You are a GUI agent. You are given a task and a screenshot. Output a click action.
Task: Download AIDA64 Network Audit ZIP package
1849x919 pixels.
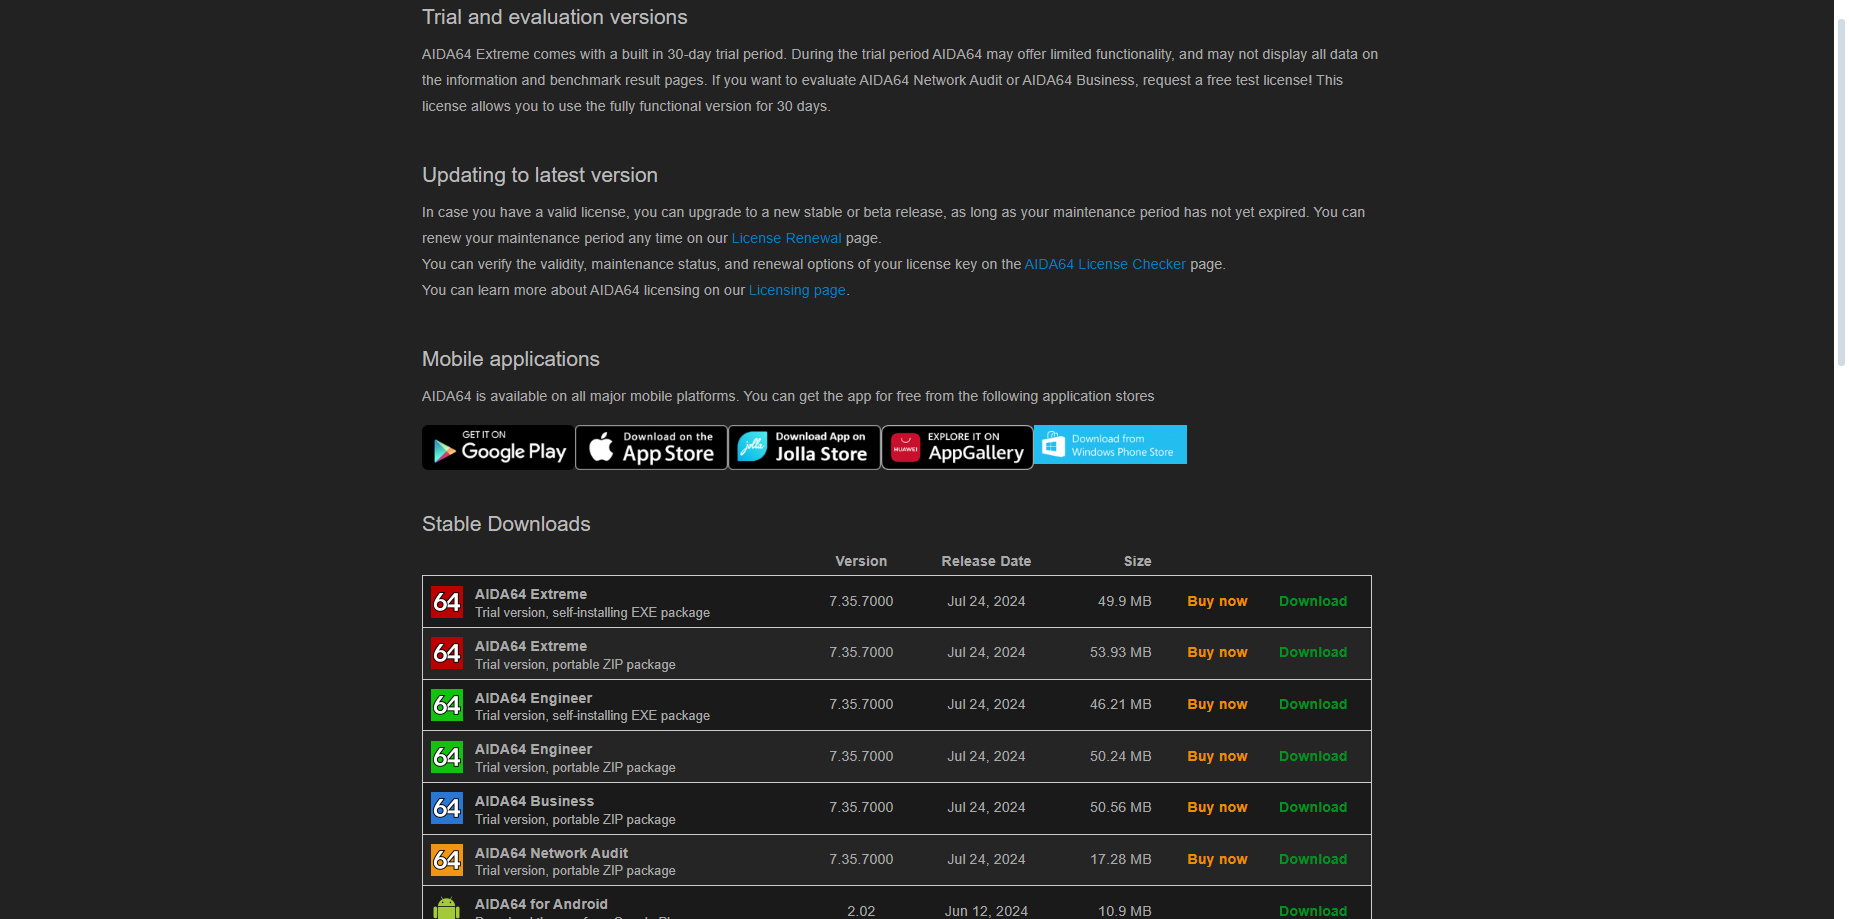pos(1313,859)
